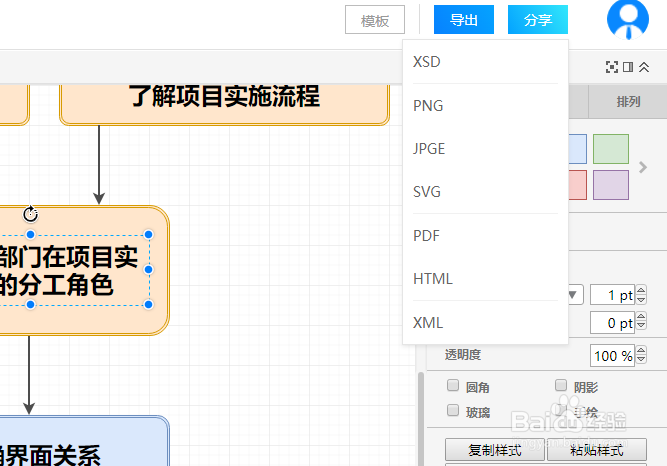Adjust the 0 pt stepper

(641, 322)
